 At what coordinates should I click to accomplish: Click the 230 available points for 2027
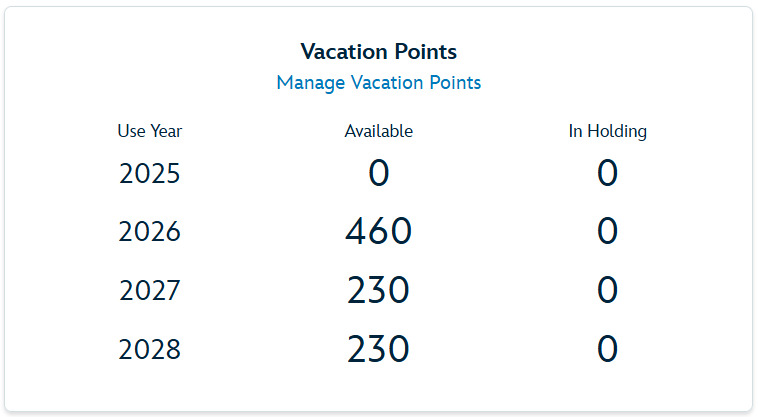[x=378, y=291]
